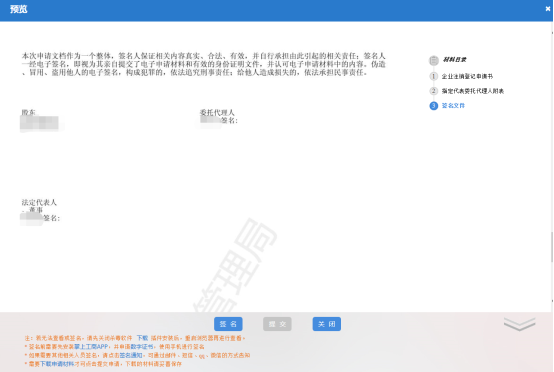Click the blue 下载 plugin link in the note
Viewport: 554px width, 372px height.
pos(142,338)
